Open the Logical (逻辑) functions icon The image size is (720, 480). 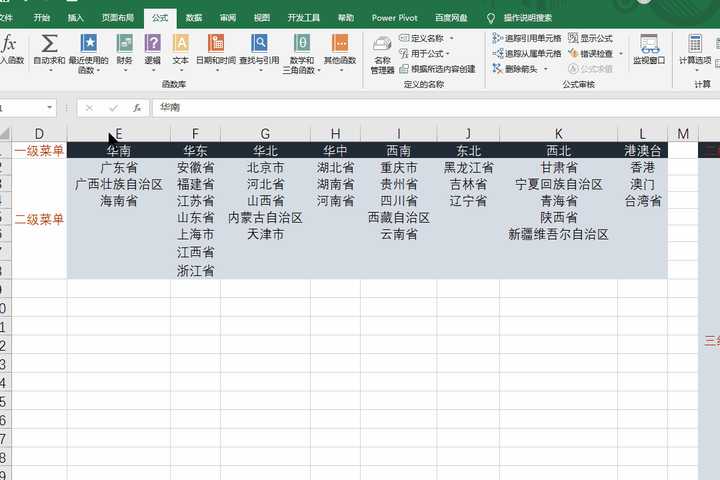point(152,43)
